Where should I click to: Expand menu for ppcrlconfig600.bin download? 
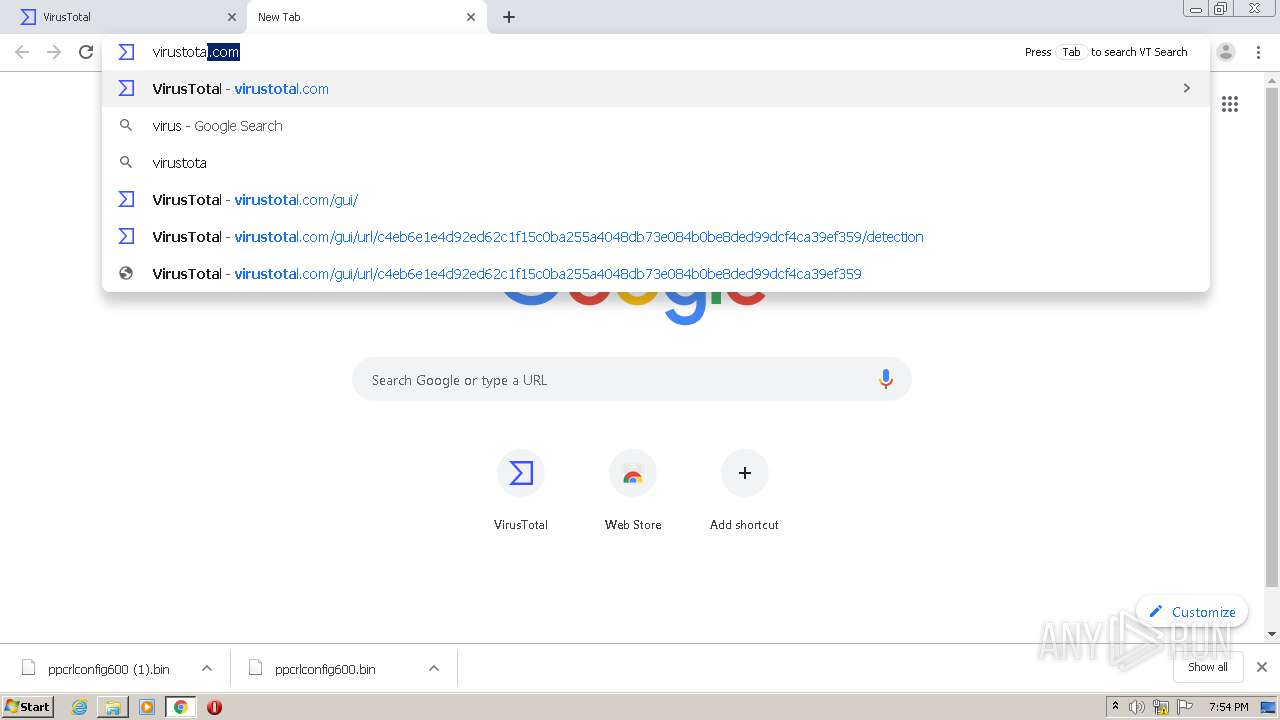click(434, 668)
